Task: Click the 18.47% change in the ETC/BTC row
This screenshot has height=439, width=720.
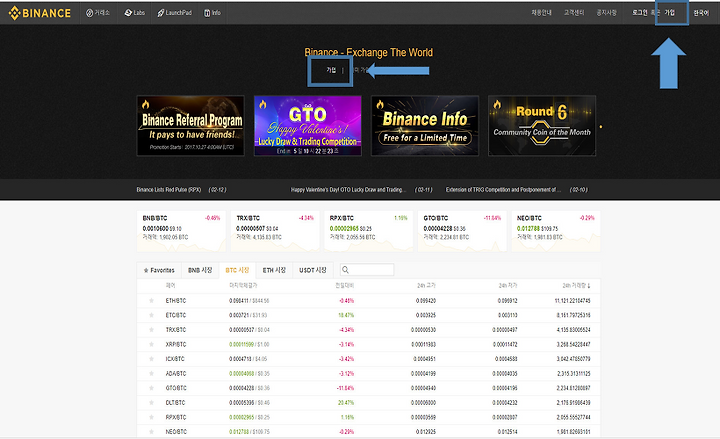Action: (346, 315)
